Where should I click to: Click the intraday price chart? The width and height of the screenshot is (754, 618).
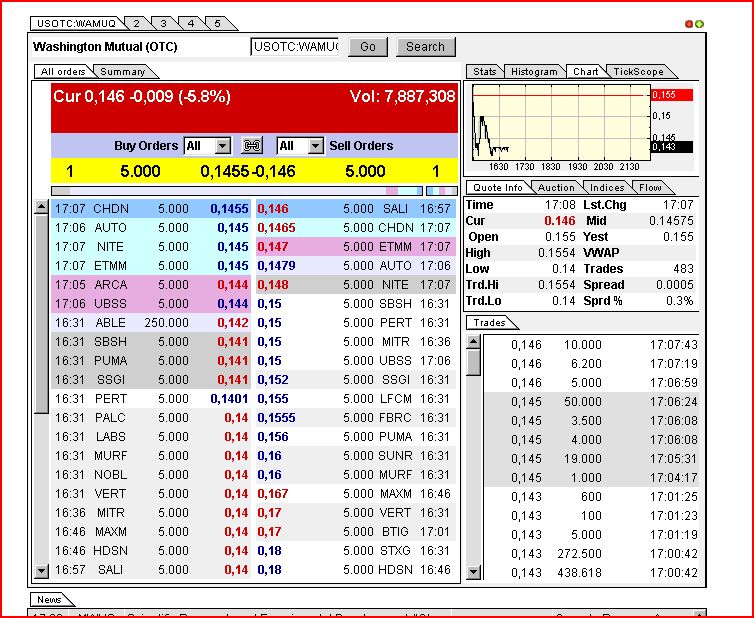coord(561,122)
